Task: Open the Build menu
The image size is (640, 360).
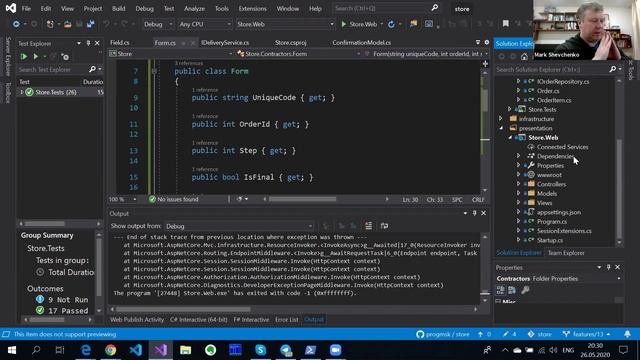Action: click(x=118, y=8)
